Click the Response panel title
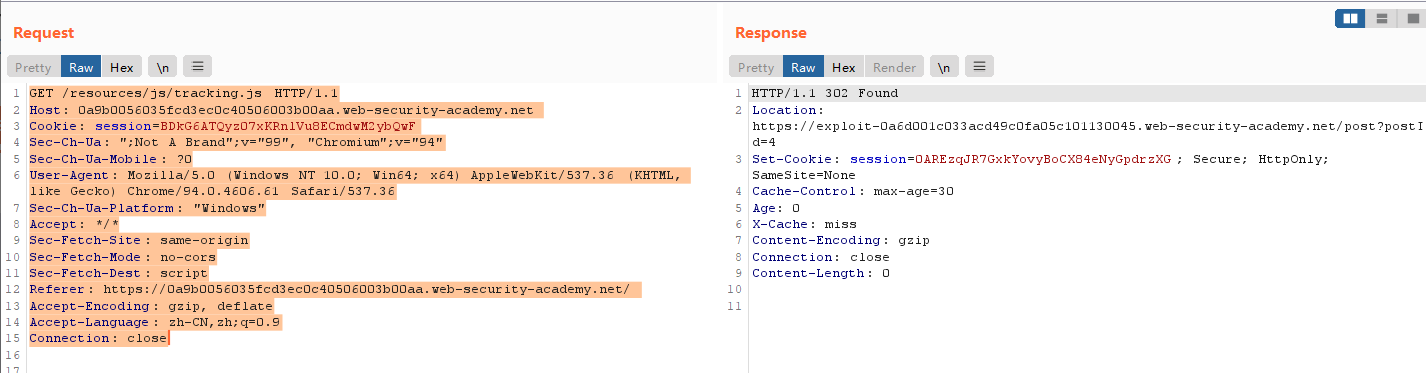This screenshot has height=373, width=1426. click(771, 33)
